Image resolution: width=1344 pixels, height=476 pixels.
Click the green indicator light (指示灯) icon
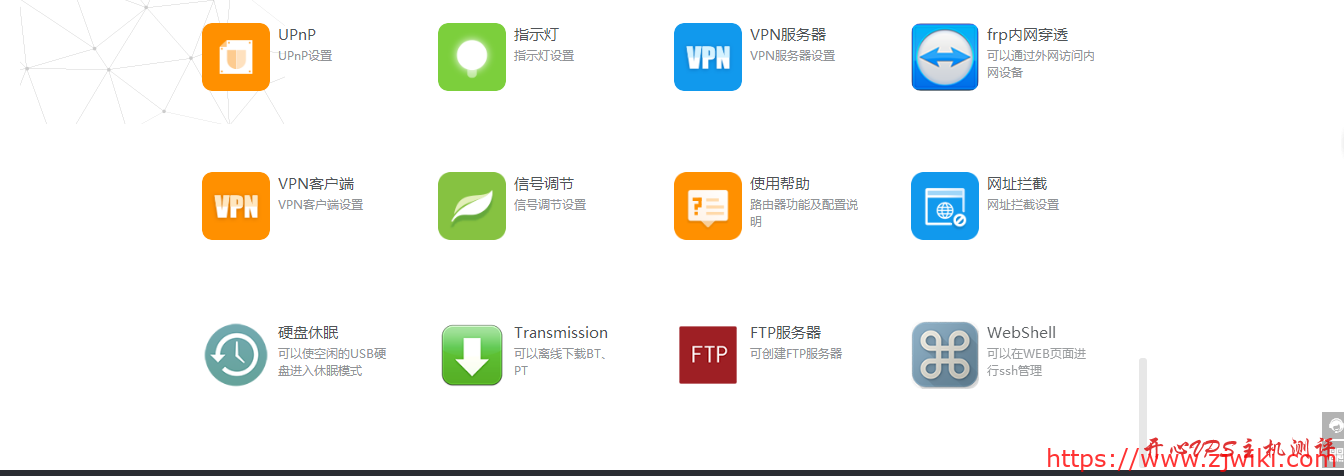pyautogui.click(x=472, y=57)
